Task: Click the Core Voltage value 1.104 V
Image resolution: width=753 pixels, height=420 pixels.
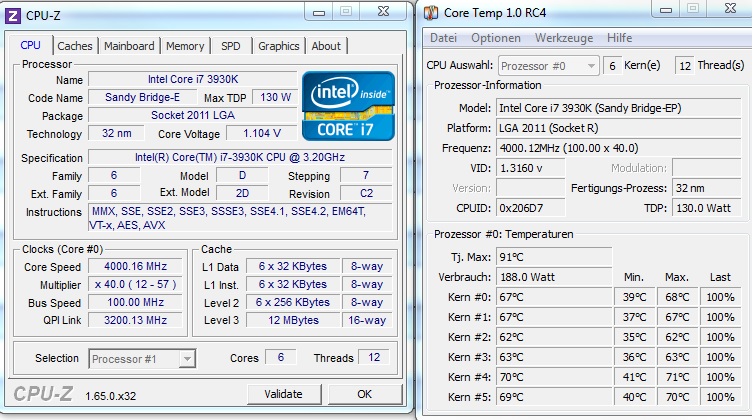Action: (x=262, y=133)
